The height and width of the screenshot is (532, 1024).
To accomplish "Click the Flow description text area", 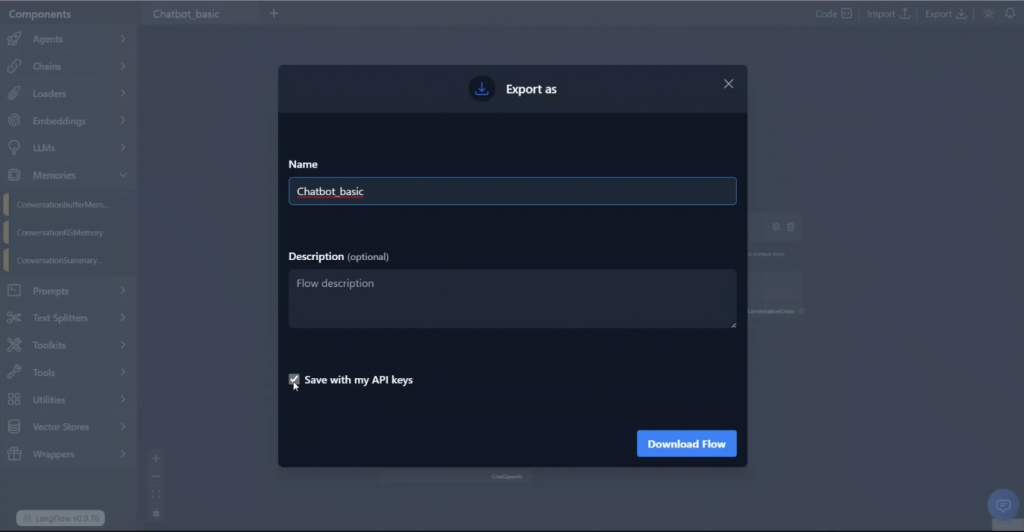I will tap(513, 299).
